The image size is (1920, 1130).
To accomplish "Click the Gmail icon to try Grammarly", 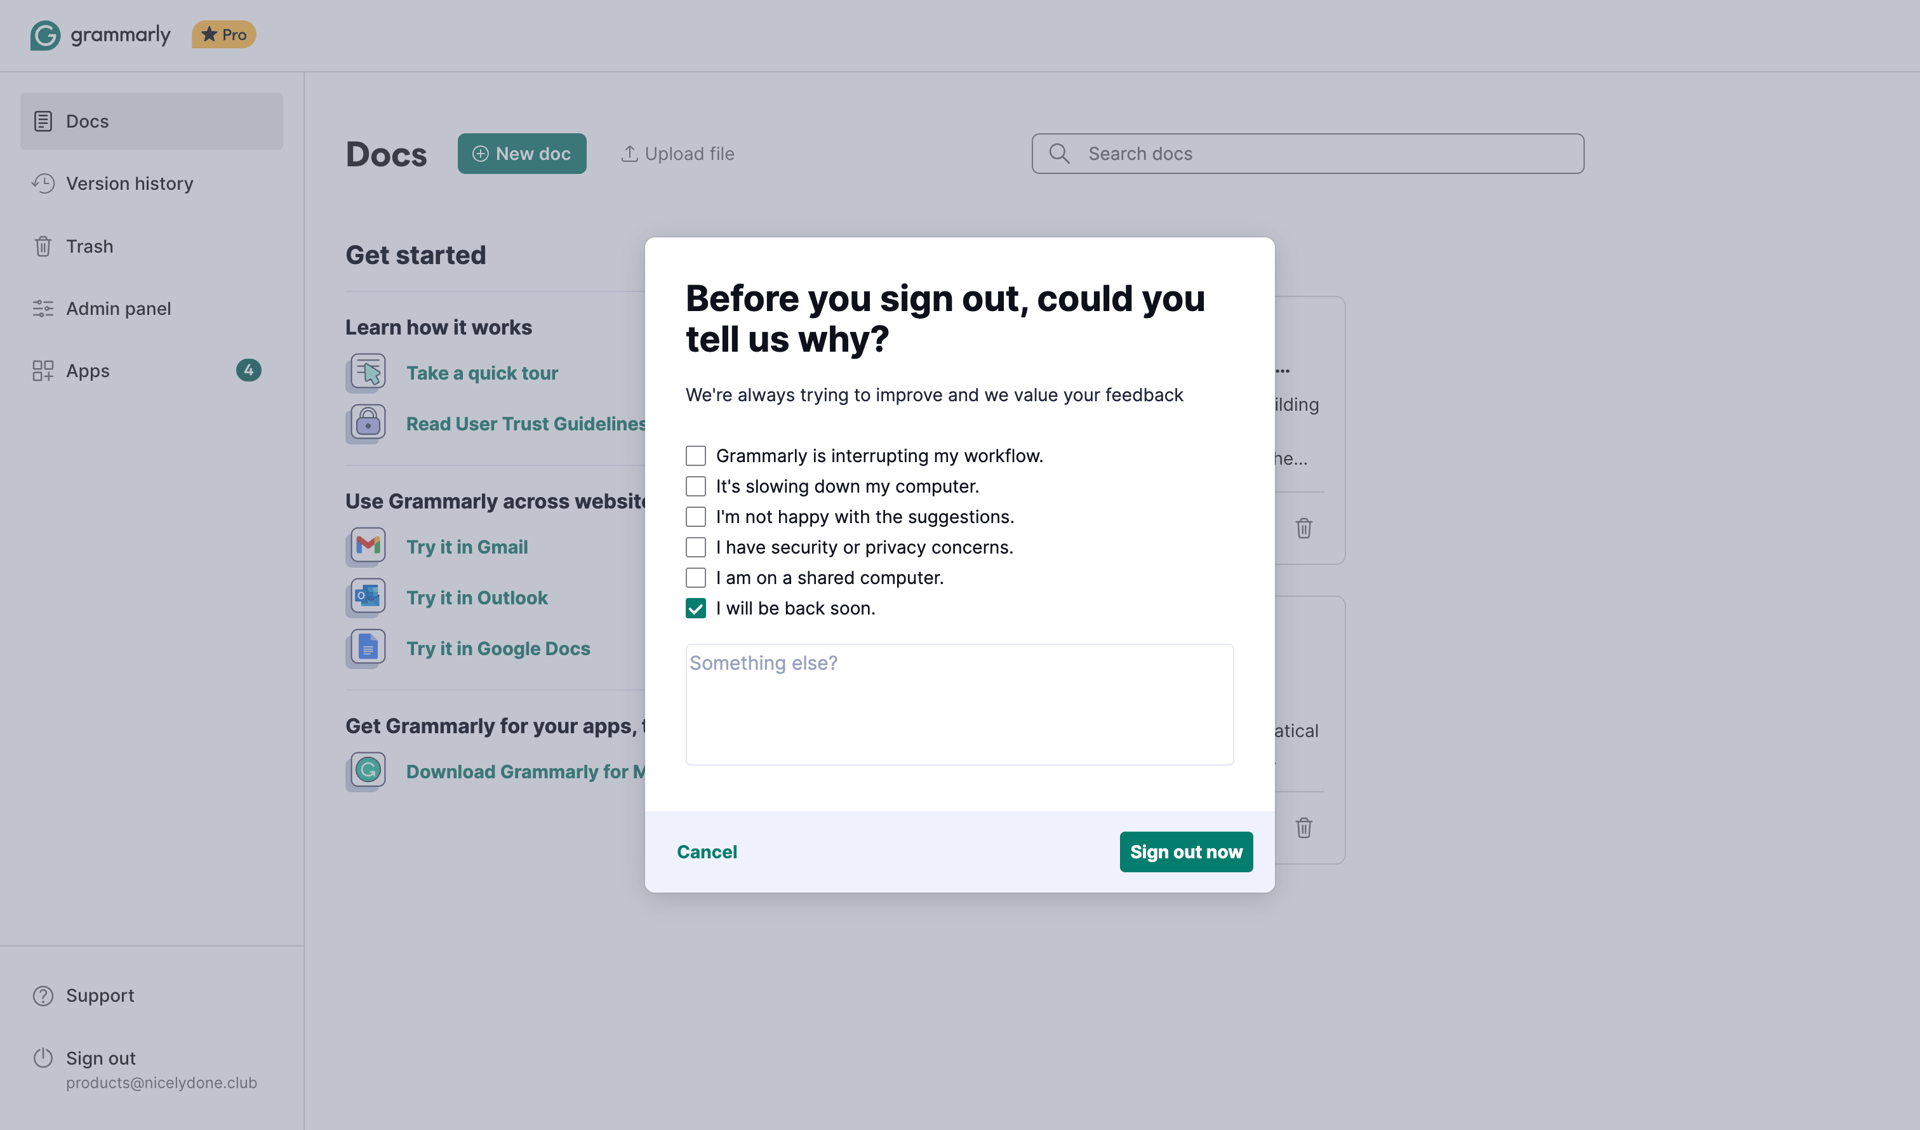I will (366, 546).
